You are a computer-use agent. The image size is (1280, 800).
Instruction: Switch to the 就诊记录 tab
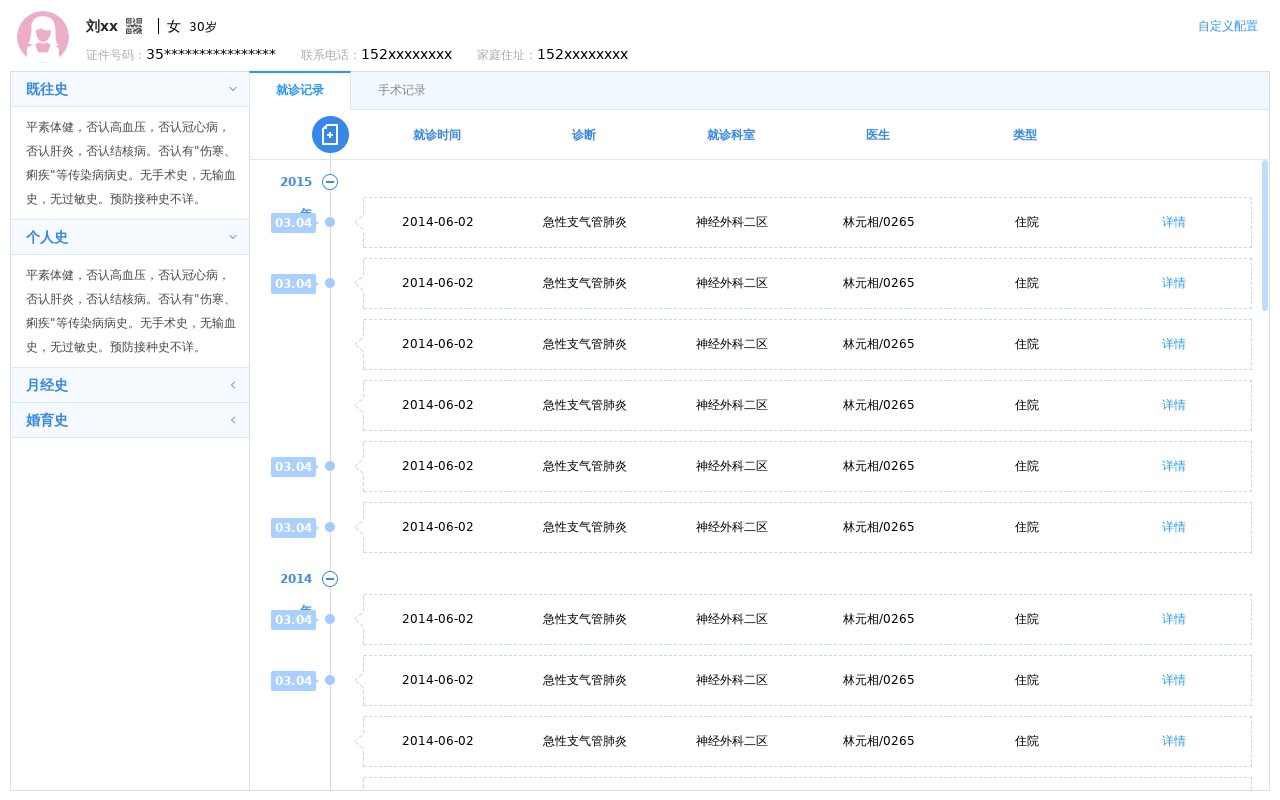[x=300, y=90]
